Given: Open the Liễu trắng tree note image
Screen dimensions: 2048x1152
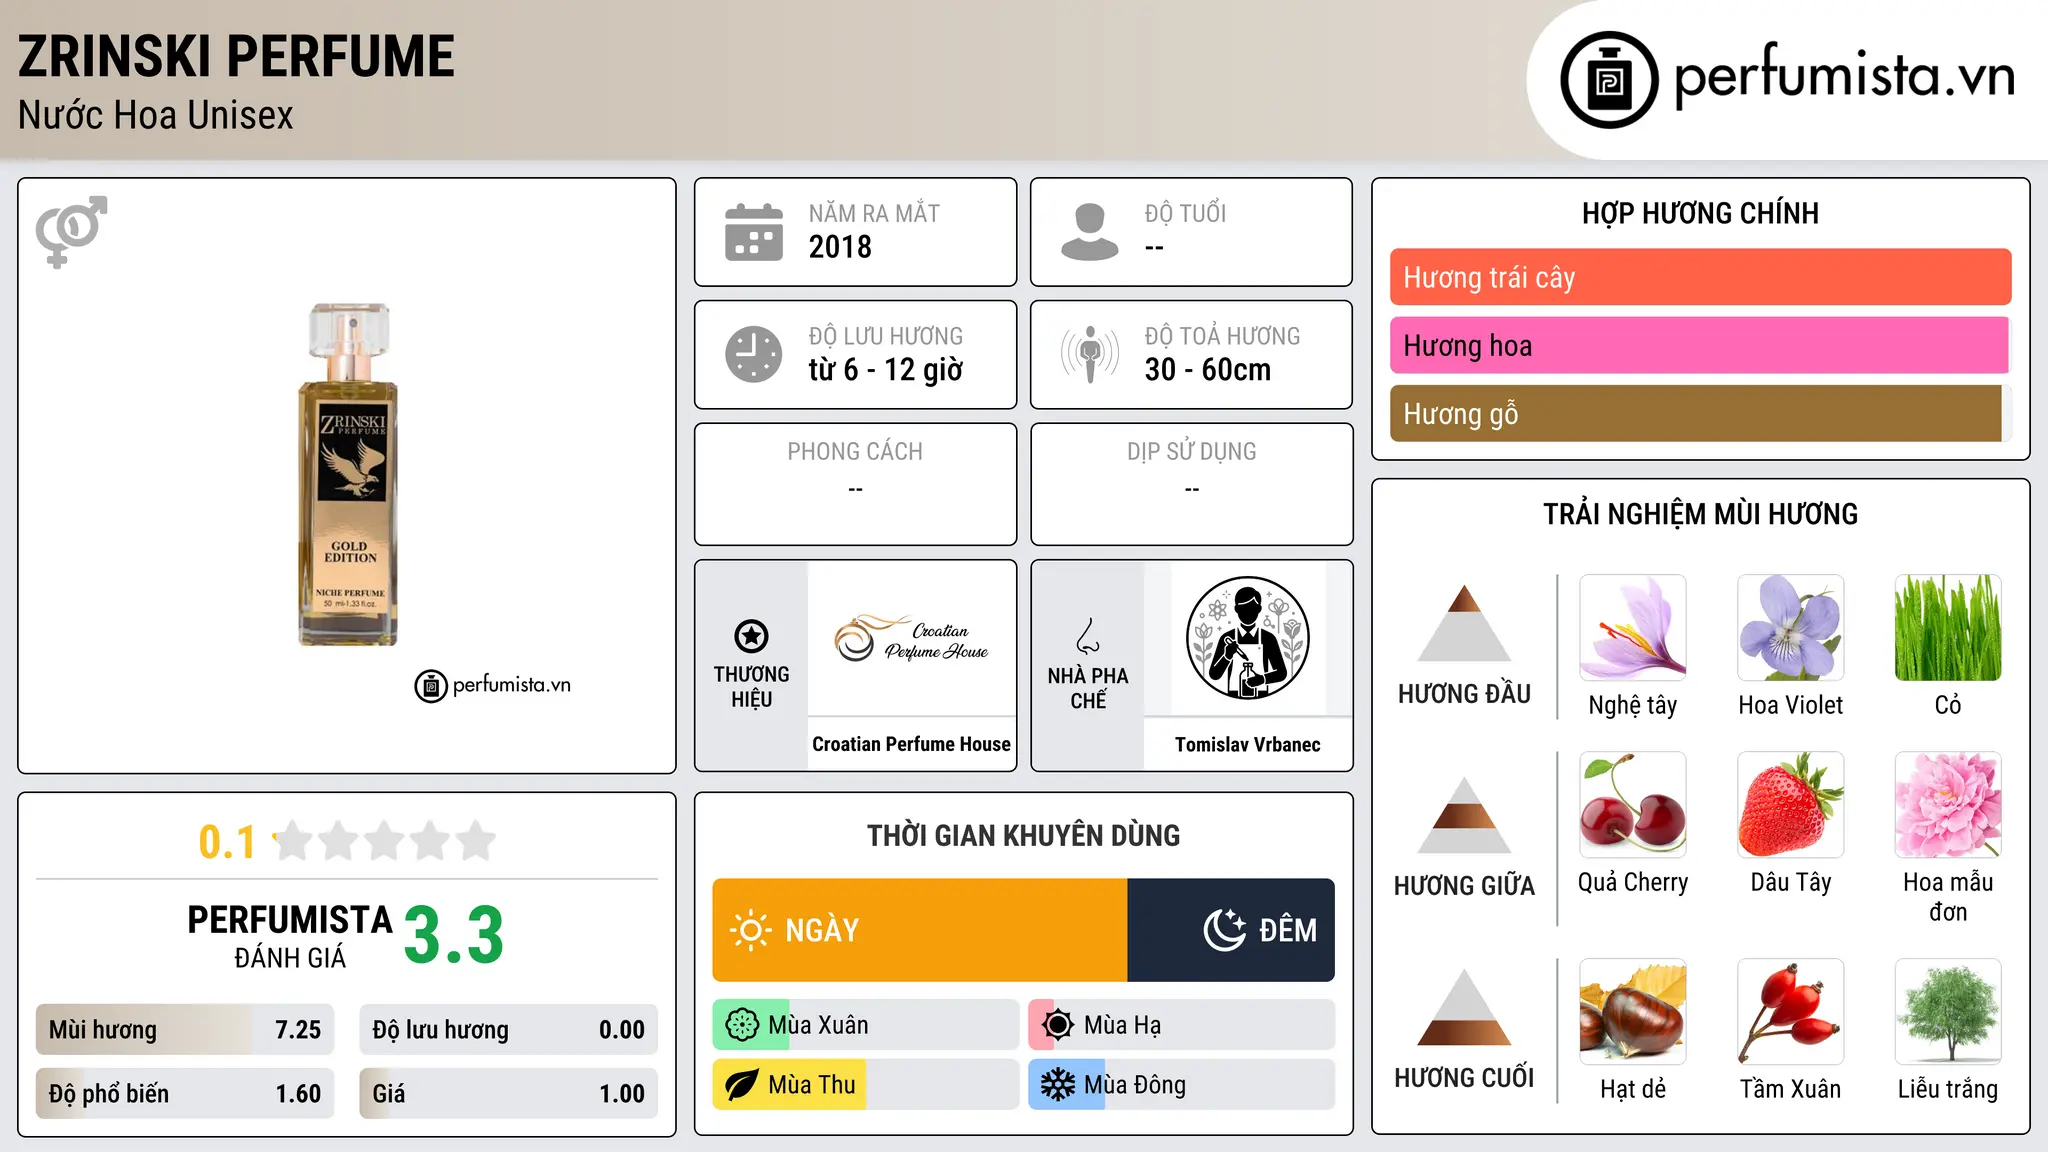Looking at the screenshot, I should (1948, 1012).
